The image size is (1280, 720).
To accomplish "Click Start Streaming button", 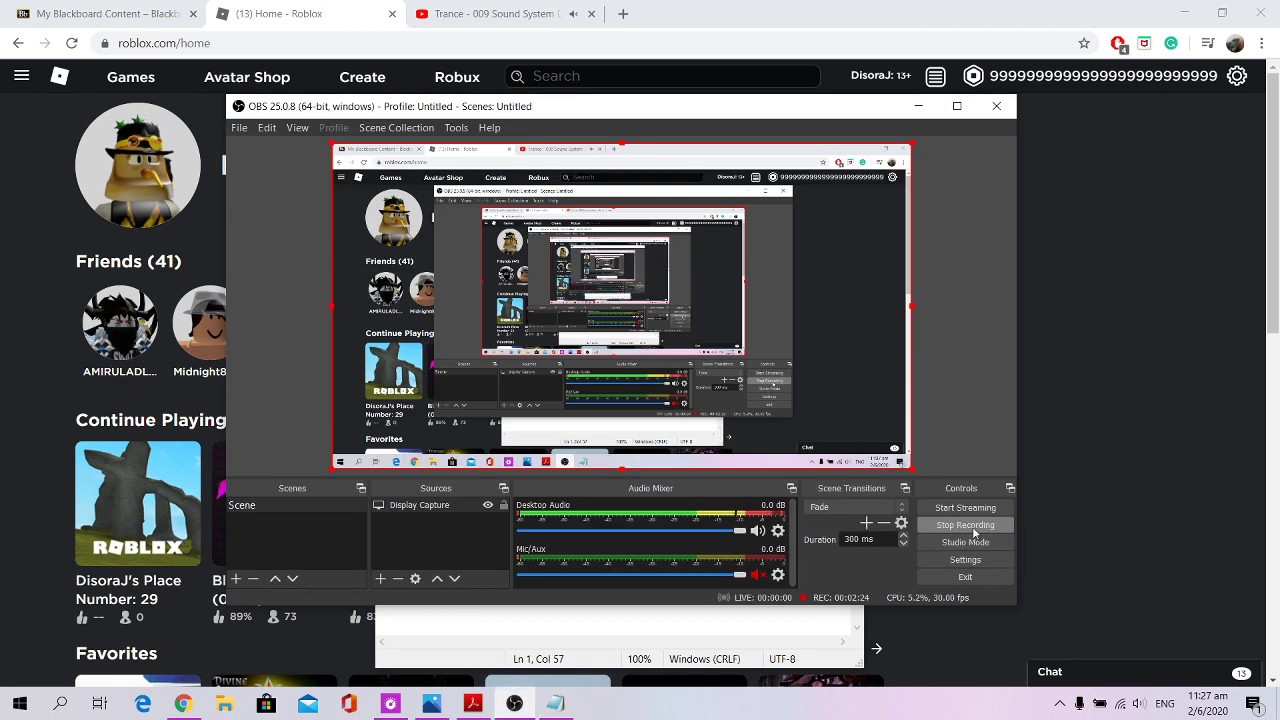I will (965, 508).
